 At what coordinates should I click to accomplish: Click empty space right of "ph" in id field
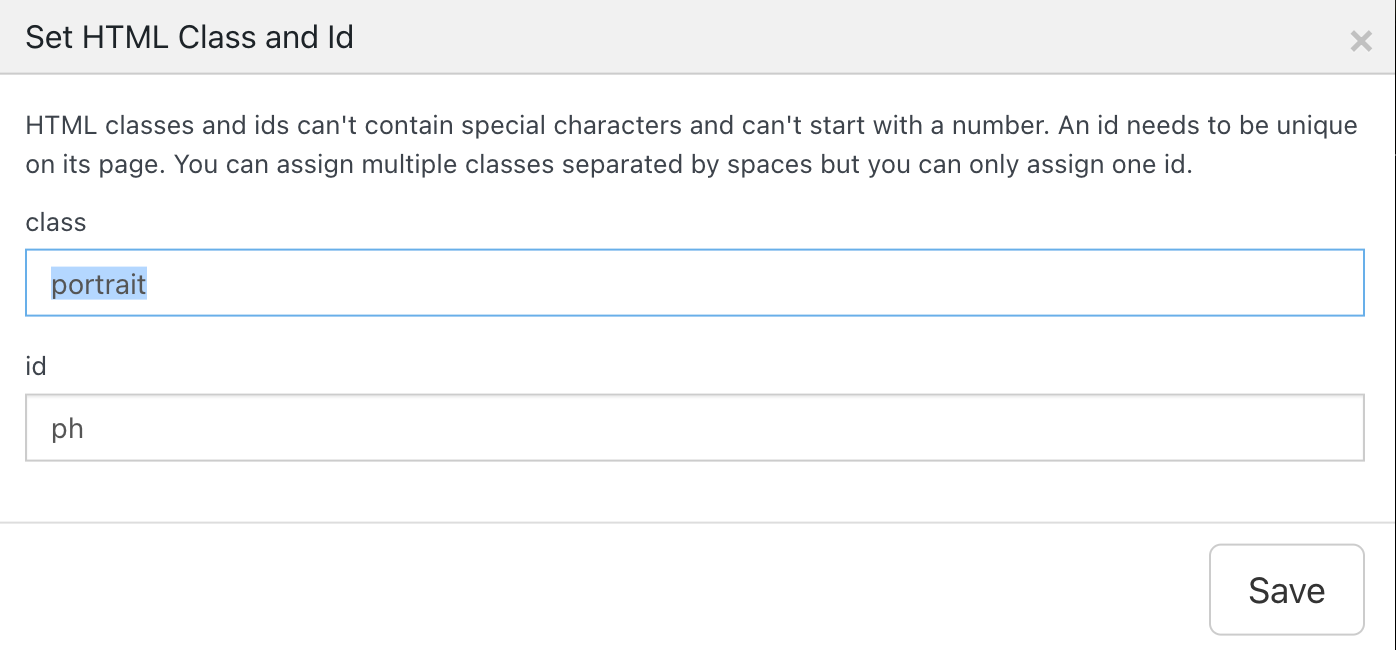700,428
